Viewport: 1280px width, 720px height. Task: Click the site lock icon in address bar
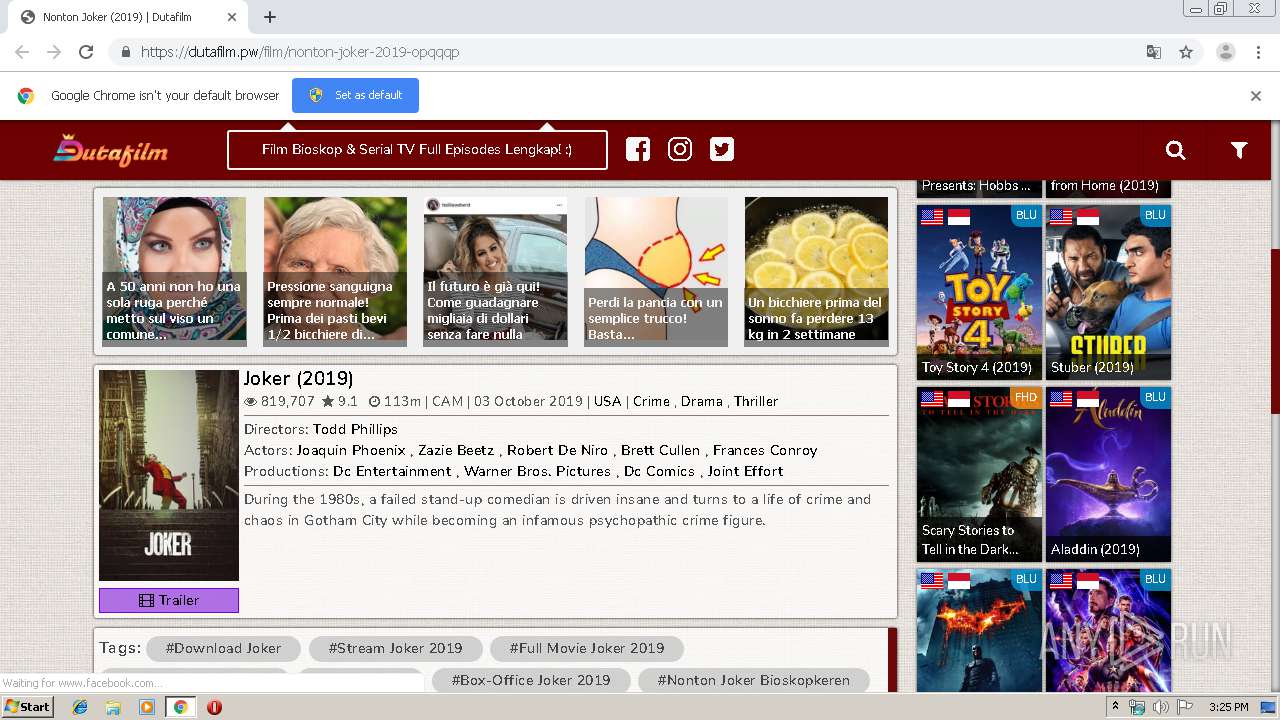pos(125,52)
